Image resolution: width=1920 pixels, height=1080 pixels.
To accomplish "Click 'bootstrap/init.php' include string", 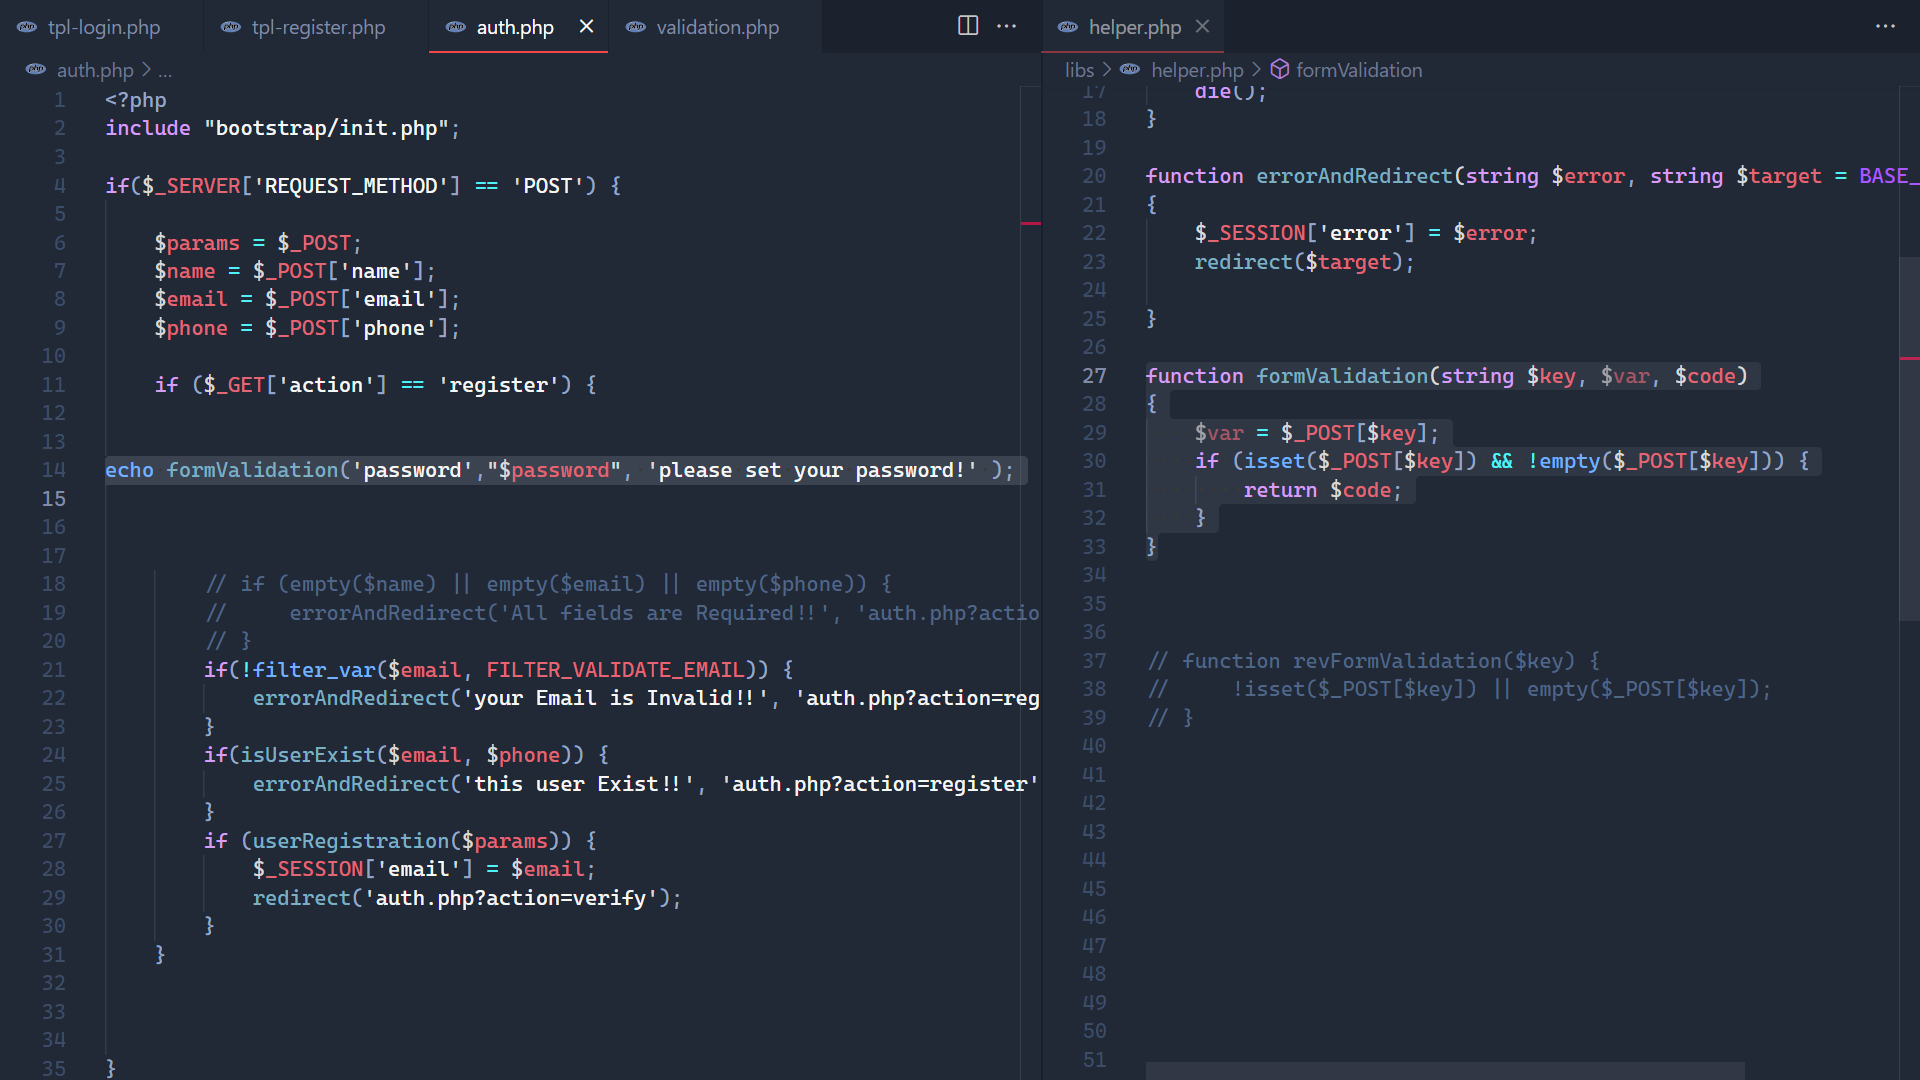I will click(x=327, y=129).
